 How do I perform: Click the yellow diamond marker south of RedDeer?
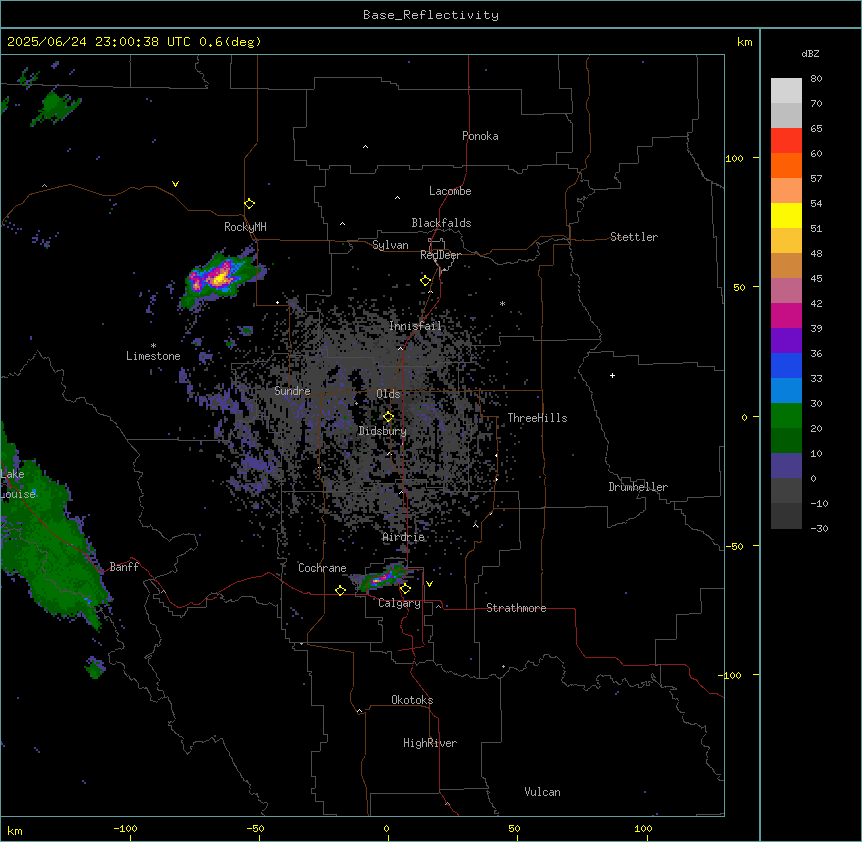click(426, 281)
